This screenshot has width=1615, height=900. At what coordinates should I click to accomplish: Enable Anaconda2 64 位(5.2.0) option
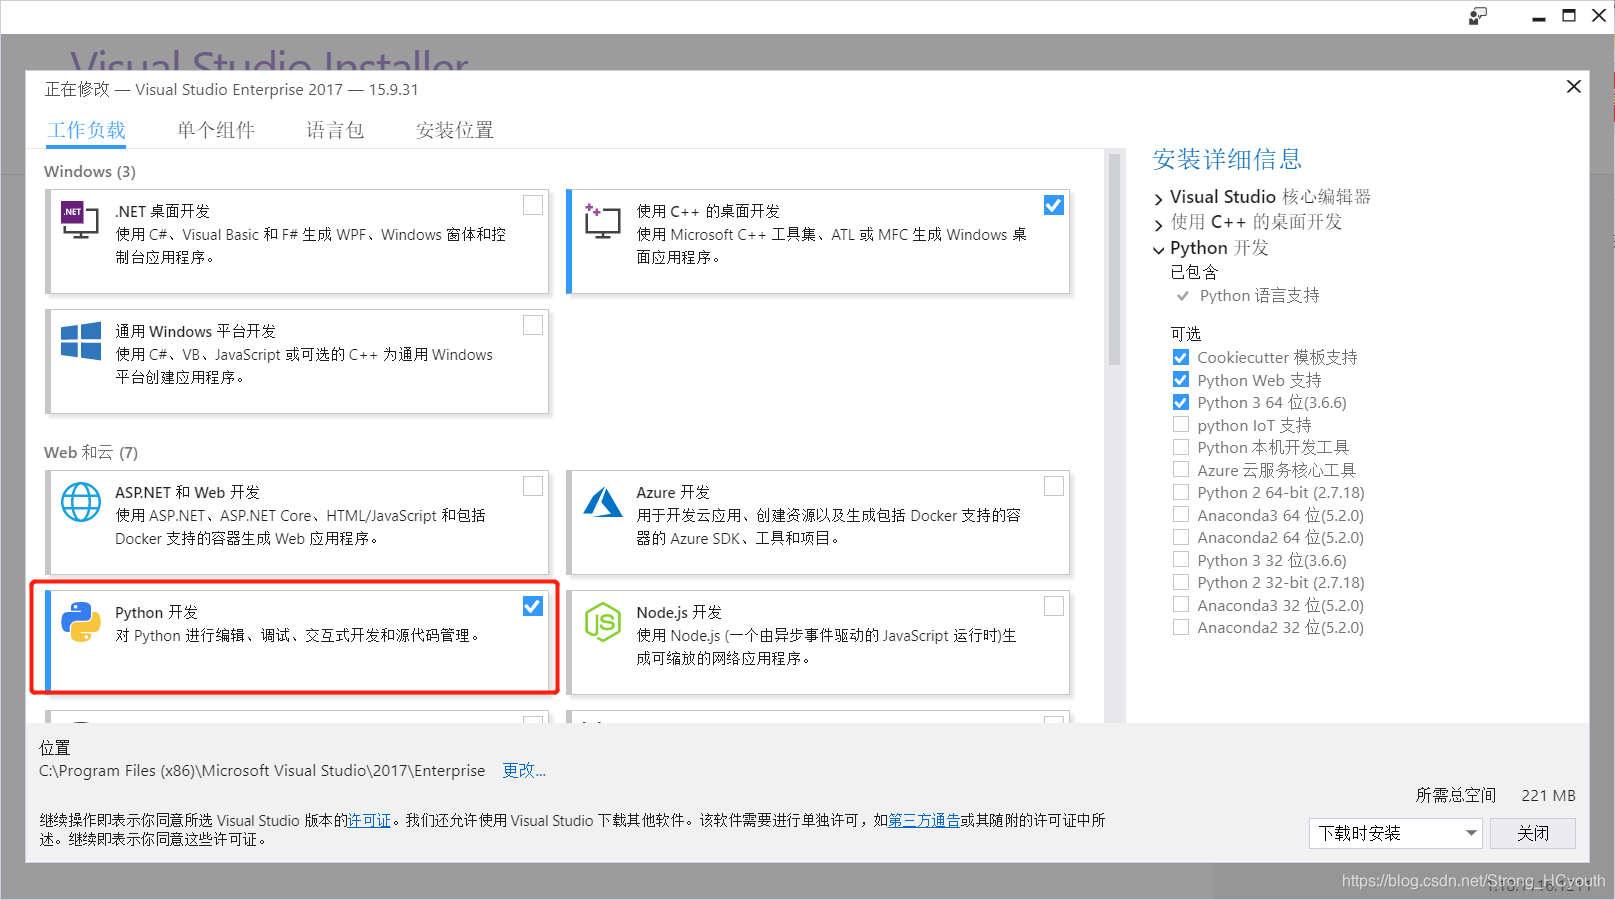tap(1181, 537)
